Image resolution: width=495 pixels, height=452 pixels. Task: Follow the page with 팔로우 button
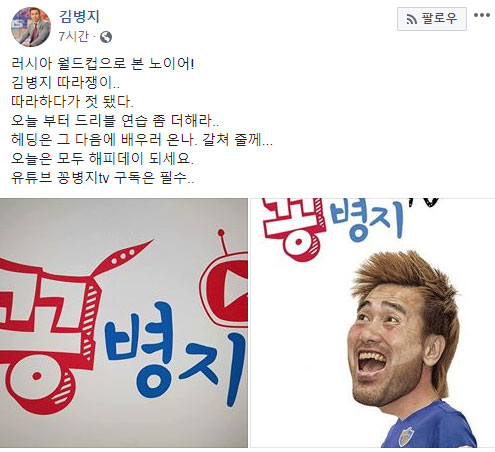click(x=432, y=19)
